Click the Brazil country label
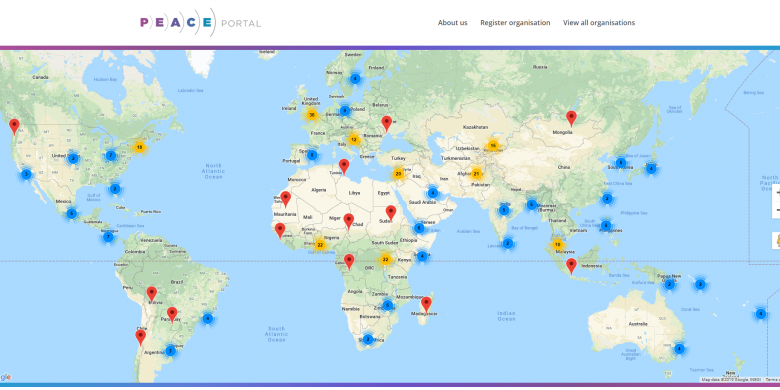The width and height of the screenshot is (780, 390). 177,282
